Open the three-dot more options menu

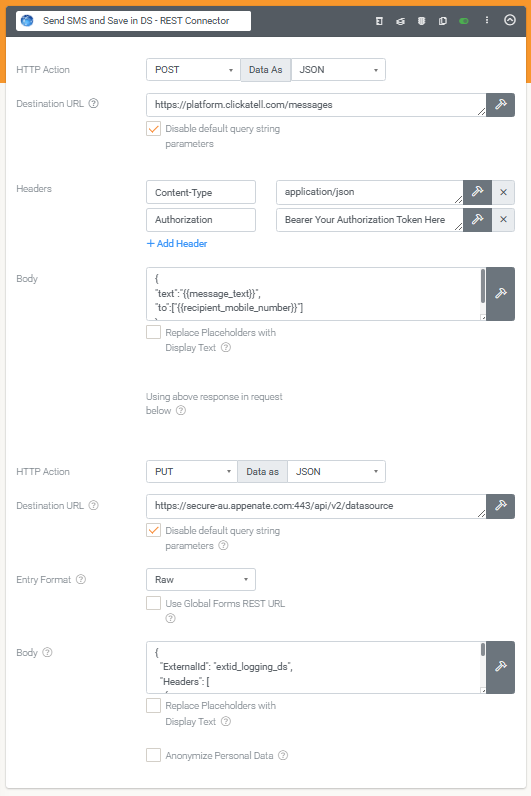[487, 20]
